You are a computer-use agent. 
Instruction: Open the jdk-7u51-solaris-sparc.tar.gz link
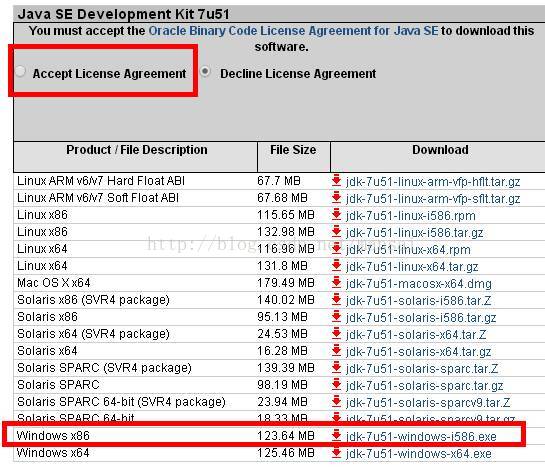coord(425,386)
